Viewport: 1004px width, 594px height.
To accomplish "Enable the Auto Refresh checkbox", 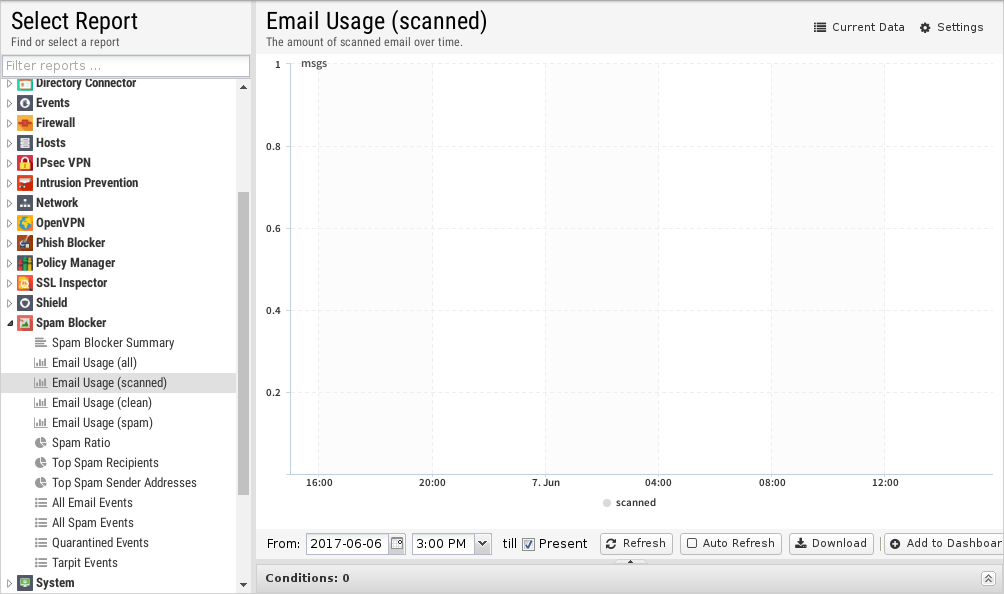I will click(692, 544).
